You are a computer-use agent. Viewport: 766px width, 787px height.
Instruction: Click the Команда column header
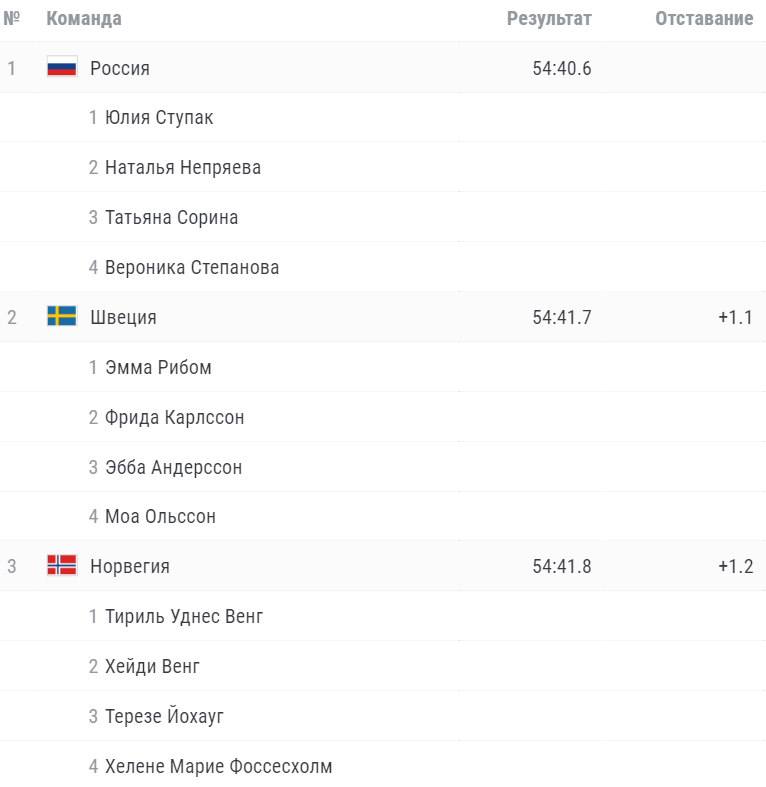84,19
